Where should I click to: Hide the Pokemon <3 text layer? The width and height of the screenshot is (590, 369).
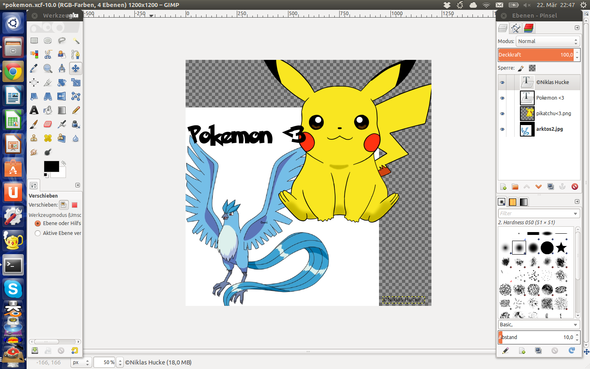[502, 98]
